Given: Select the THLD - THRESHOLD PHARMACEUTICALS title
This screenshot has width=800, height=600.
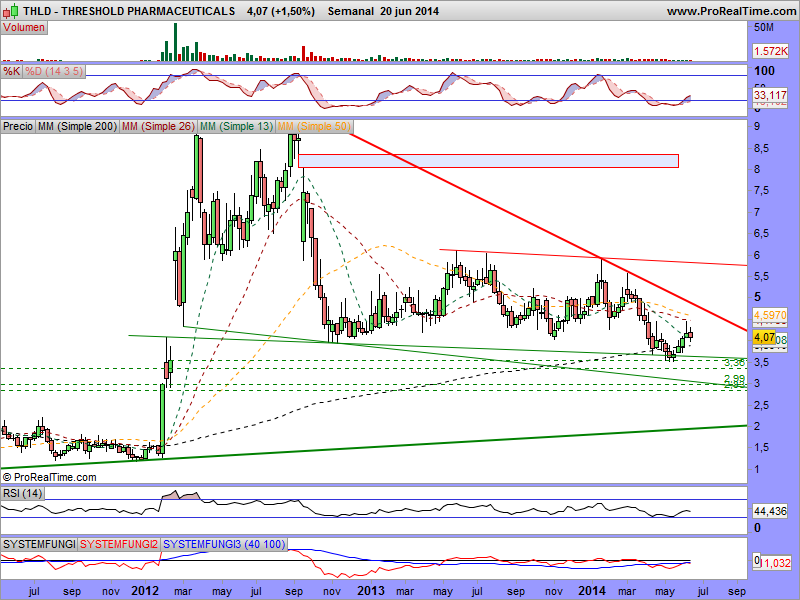Looking at the screenshot, I should (x=129, y=11).
